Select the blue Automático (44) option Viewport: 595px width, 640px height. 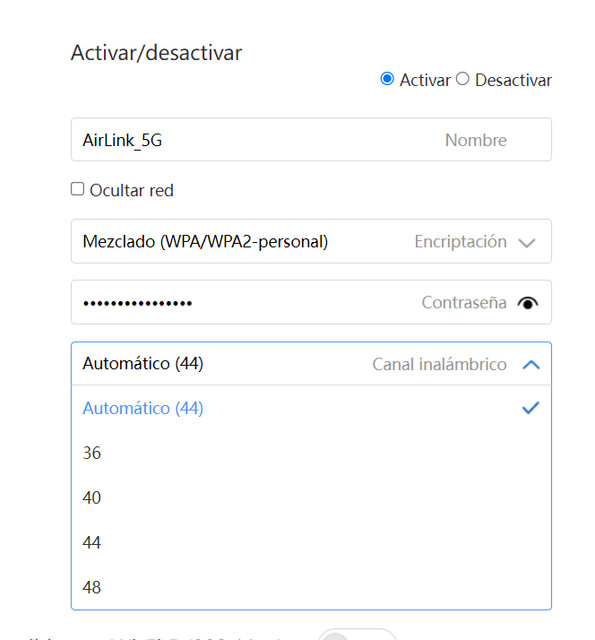point(311,408)
